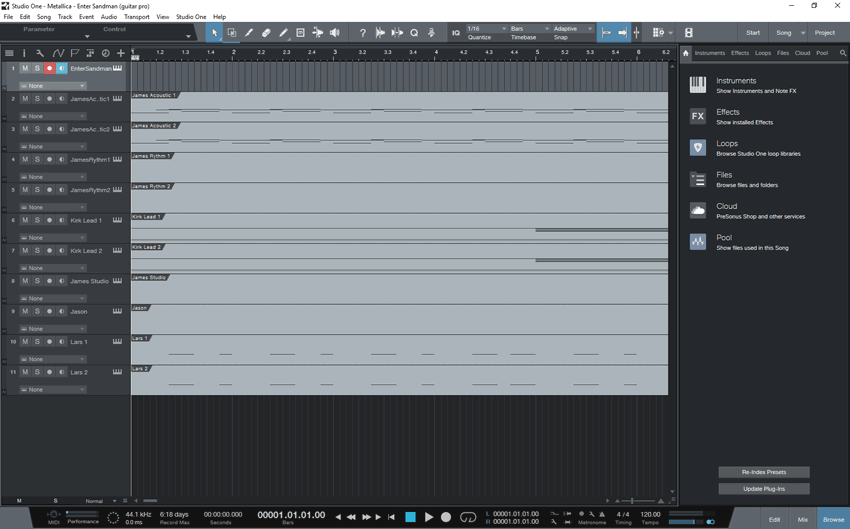850x529 pixels.
Task: Open EnterSandman track's None input dropdown
Action: pos(53,86)
